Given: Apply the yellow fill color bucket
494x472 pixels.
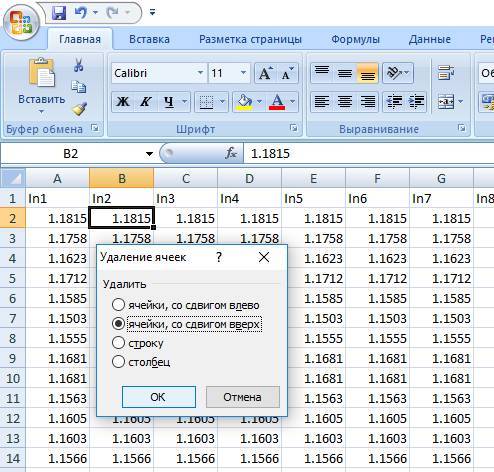Looking at the screenshot, I should (245, 101).
